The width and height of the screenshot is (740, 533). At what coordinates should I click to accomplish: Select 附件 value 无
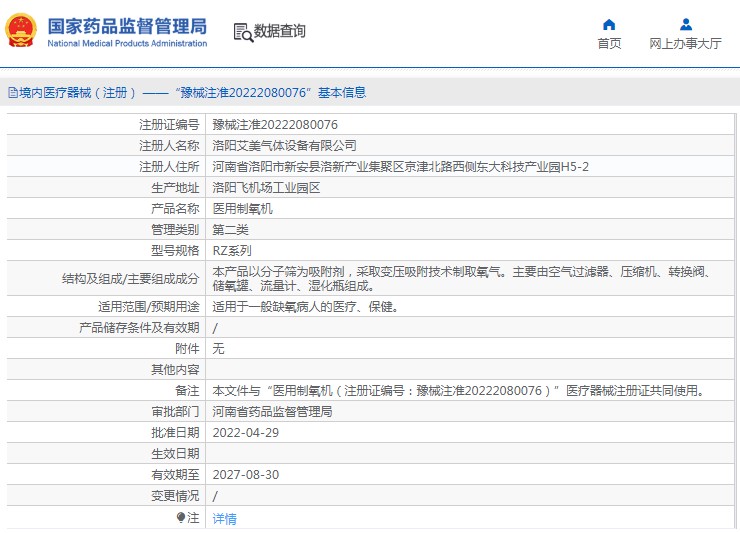pos(218,348)
